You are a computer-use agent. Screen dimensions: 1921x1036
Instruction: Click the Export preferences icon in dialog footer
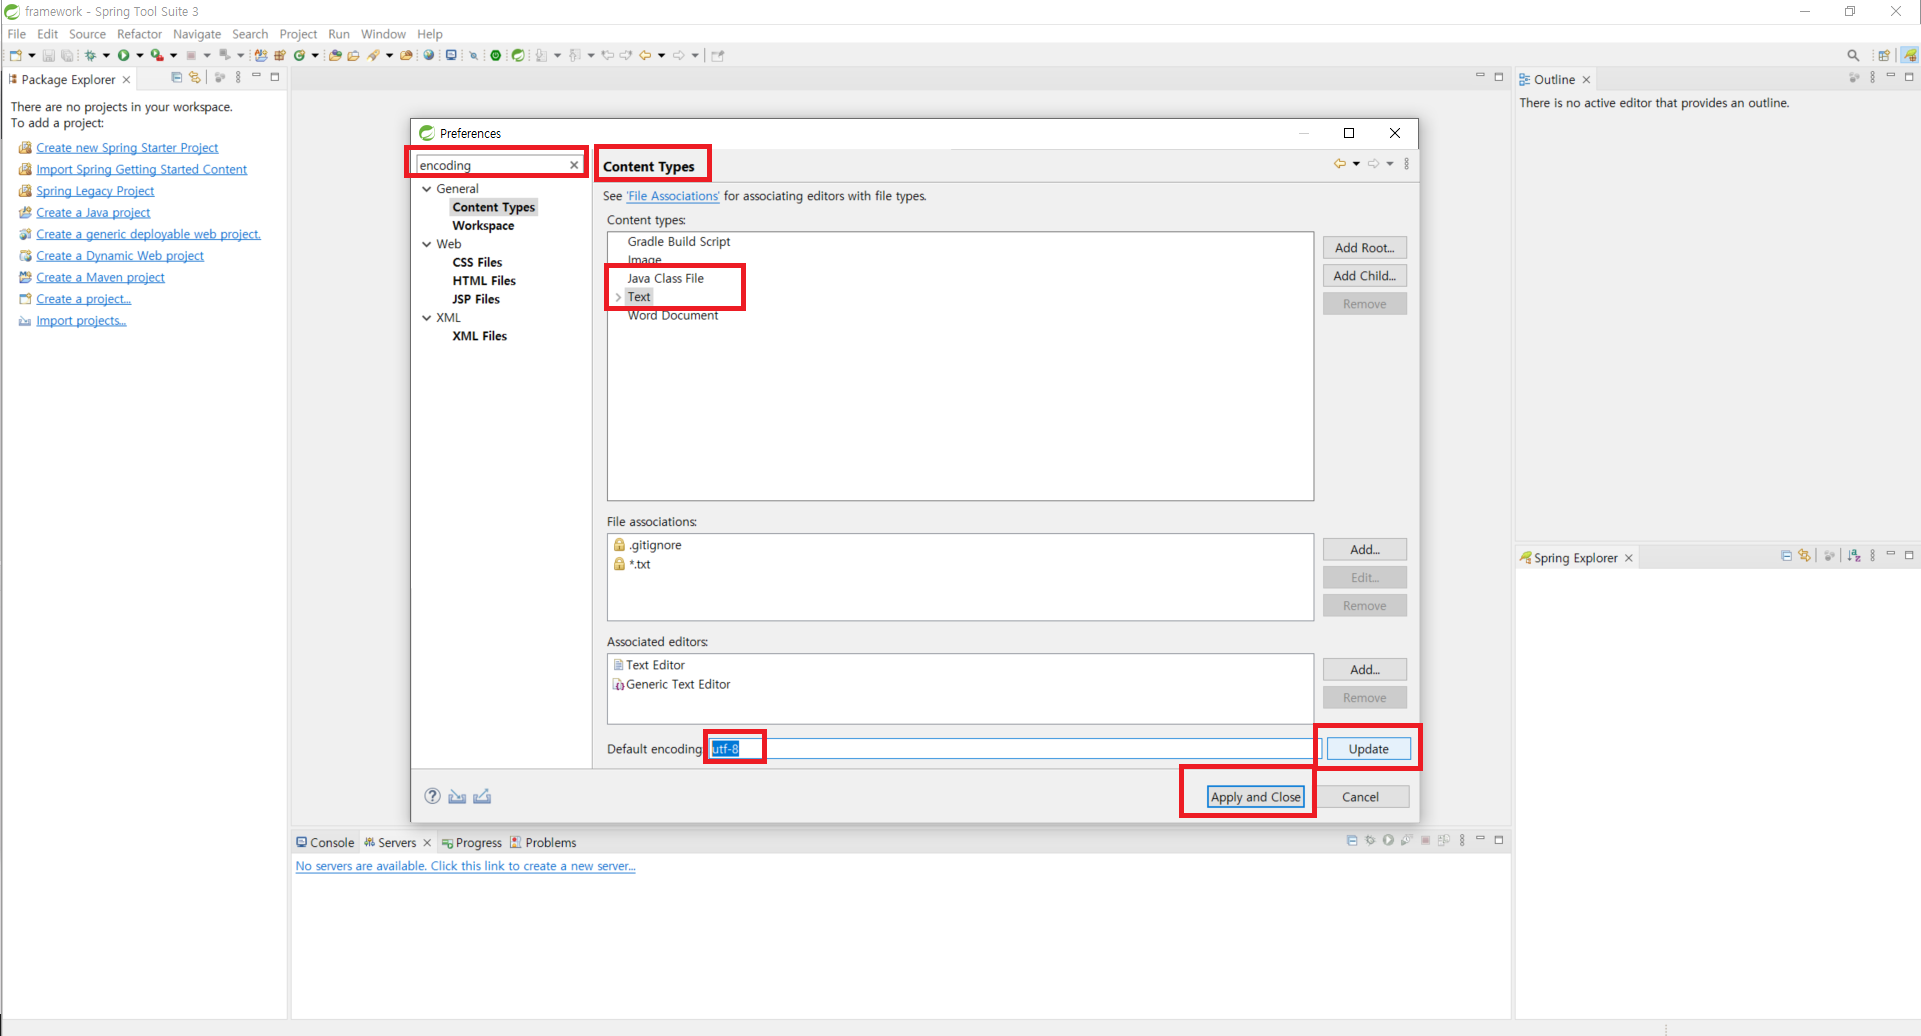[482, 796]
